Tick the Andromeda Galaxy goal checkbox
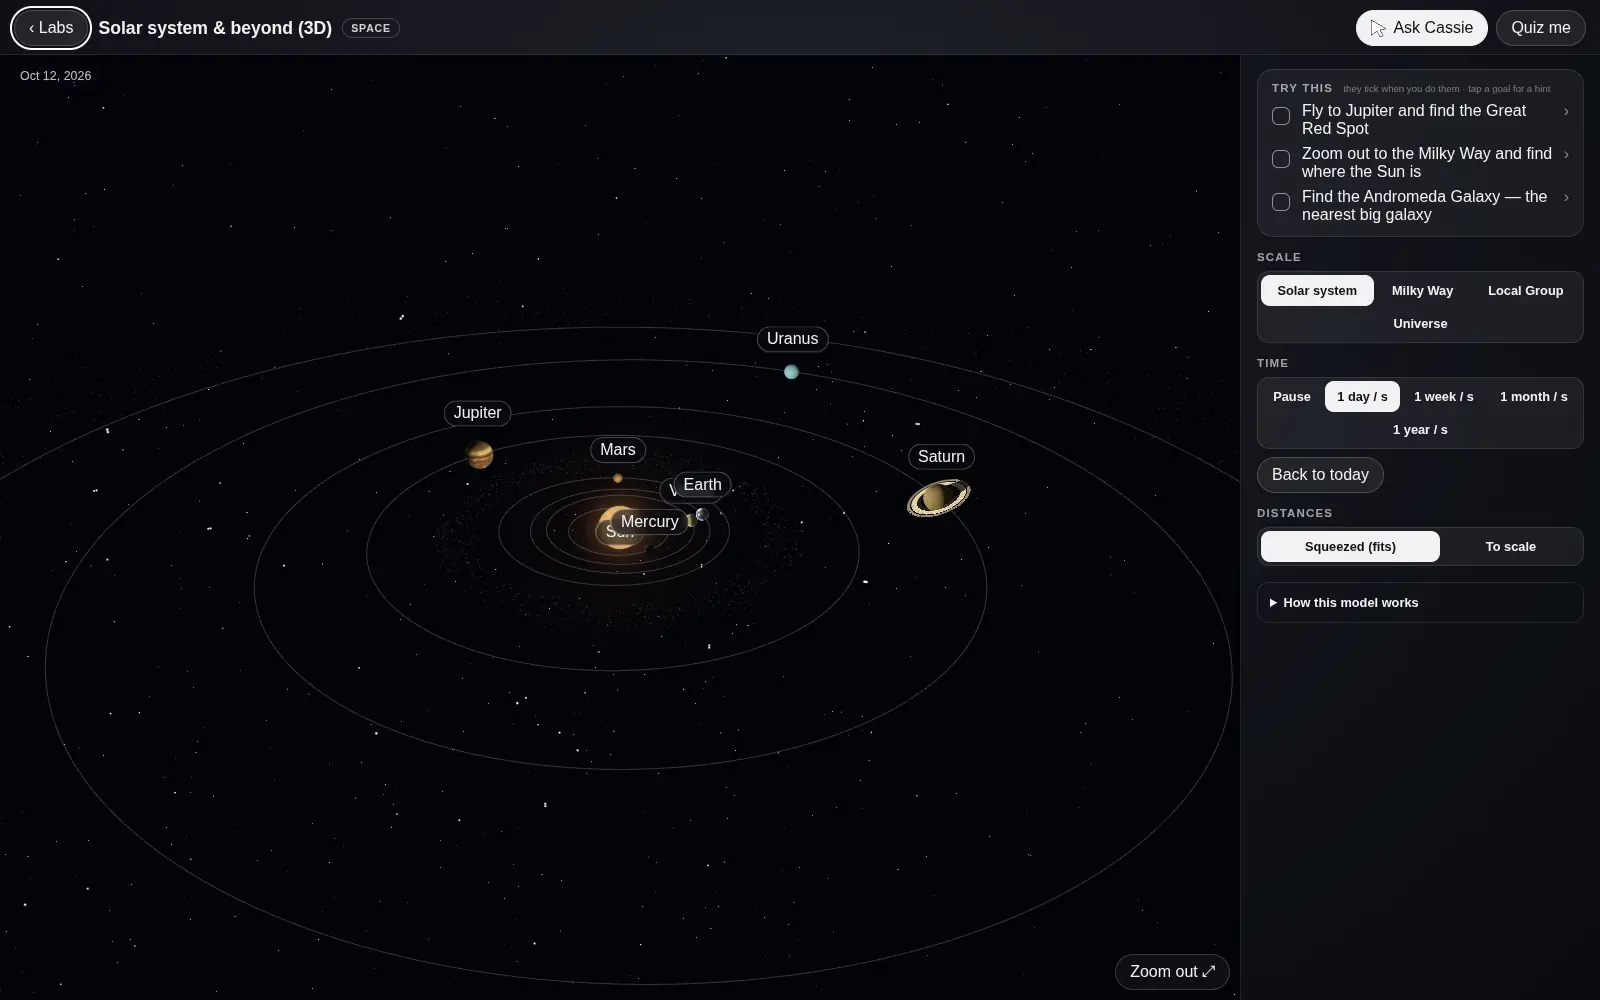Viewport: 1600px width, 1000px height. click(1281, 202)
